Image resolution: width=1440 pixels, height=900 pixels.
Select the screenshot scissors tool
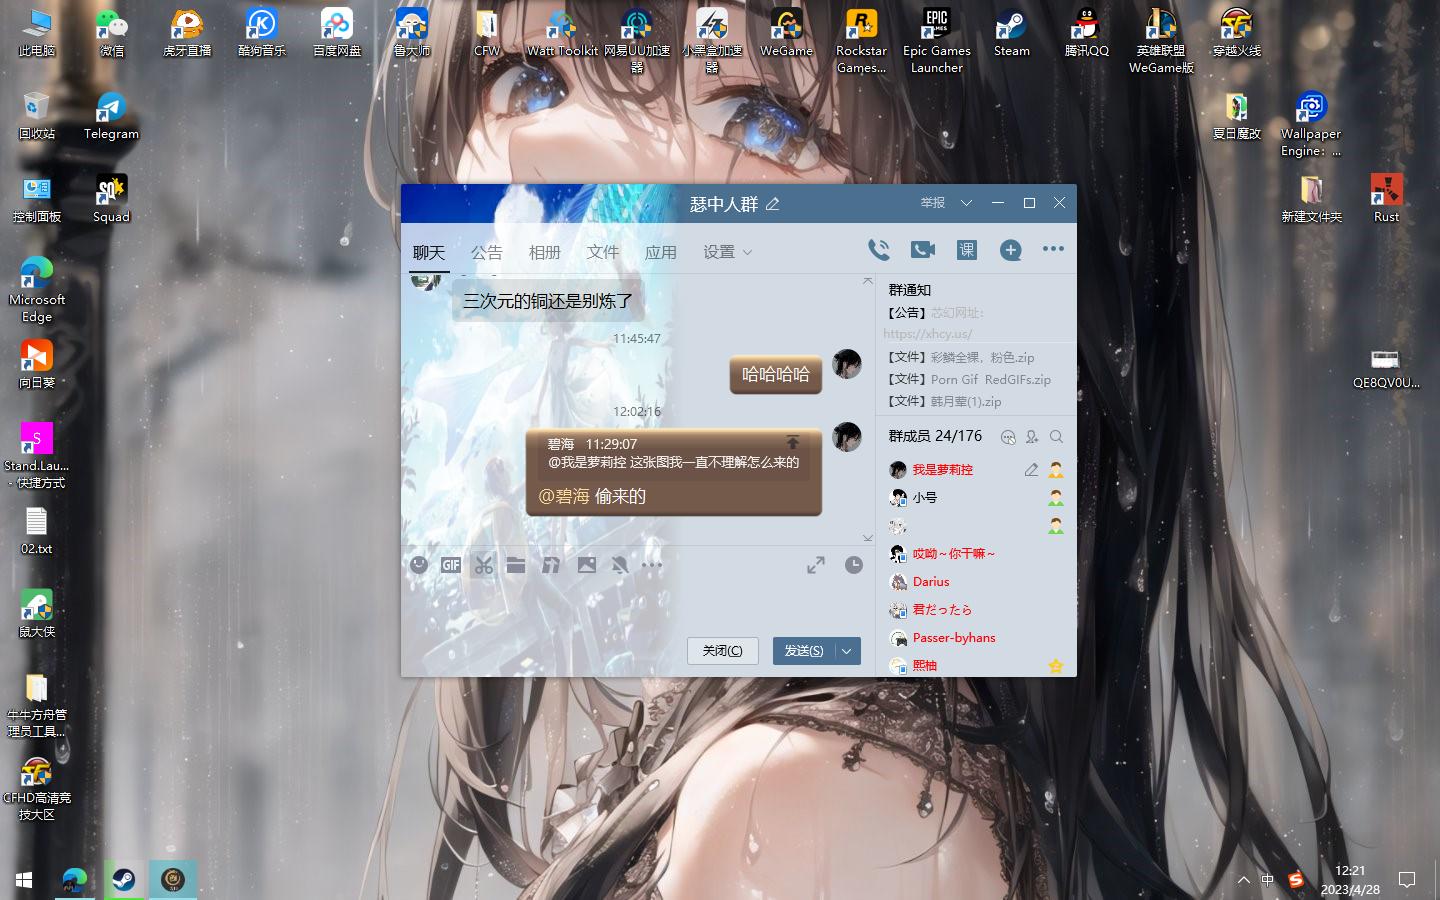(484, 565)
